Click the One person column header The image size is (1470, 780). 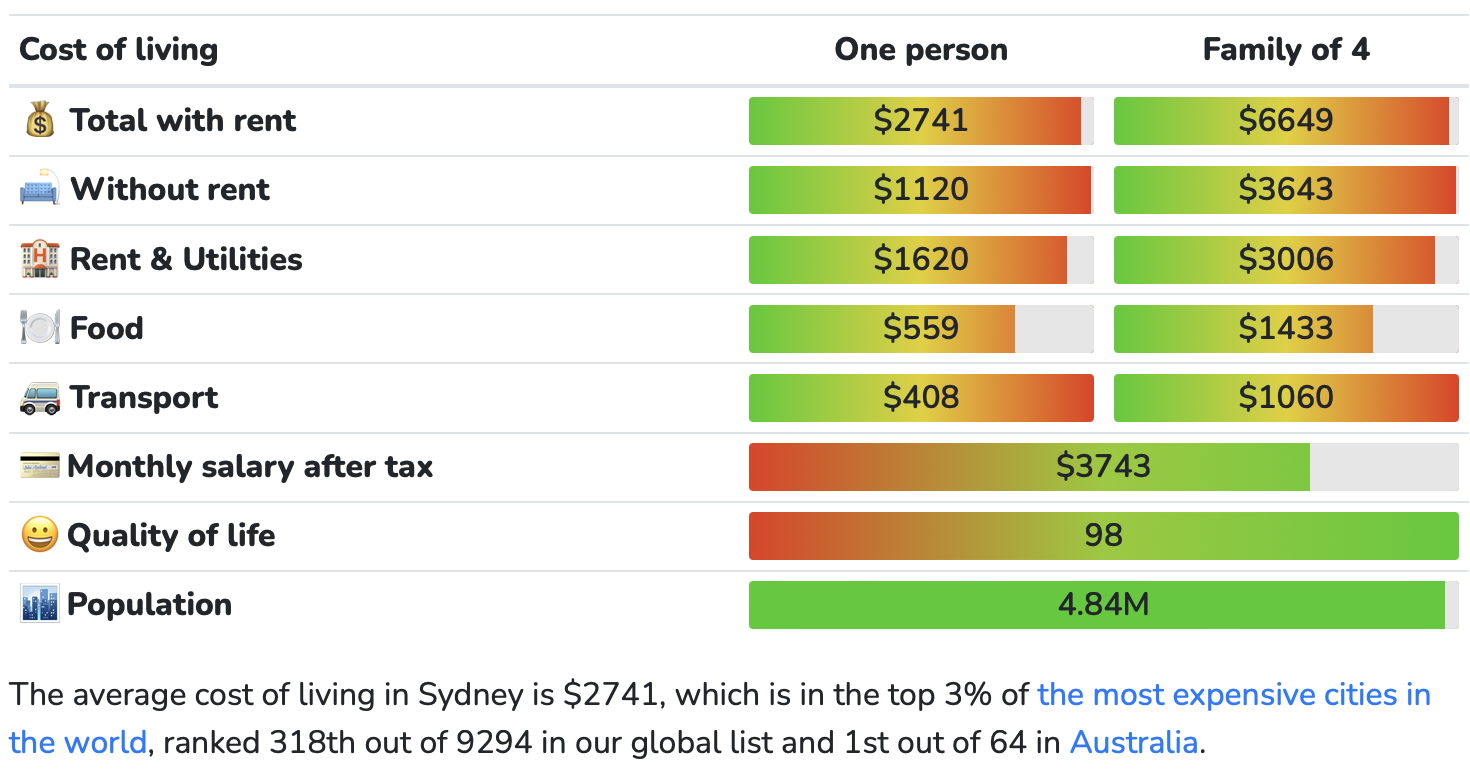(x=921, y=50)
